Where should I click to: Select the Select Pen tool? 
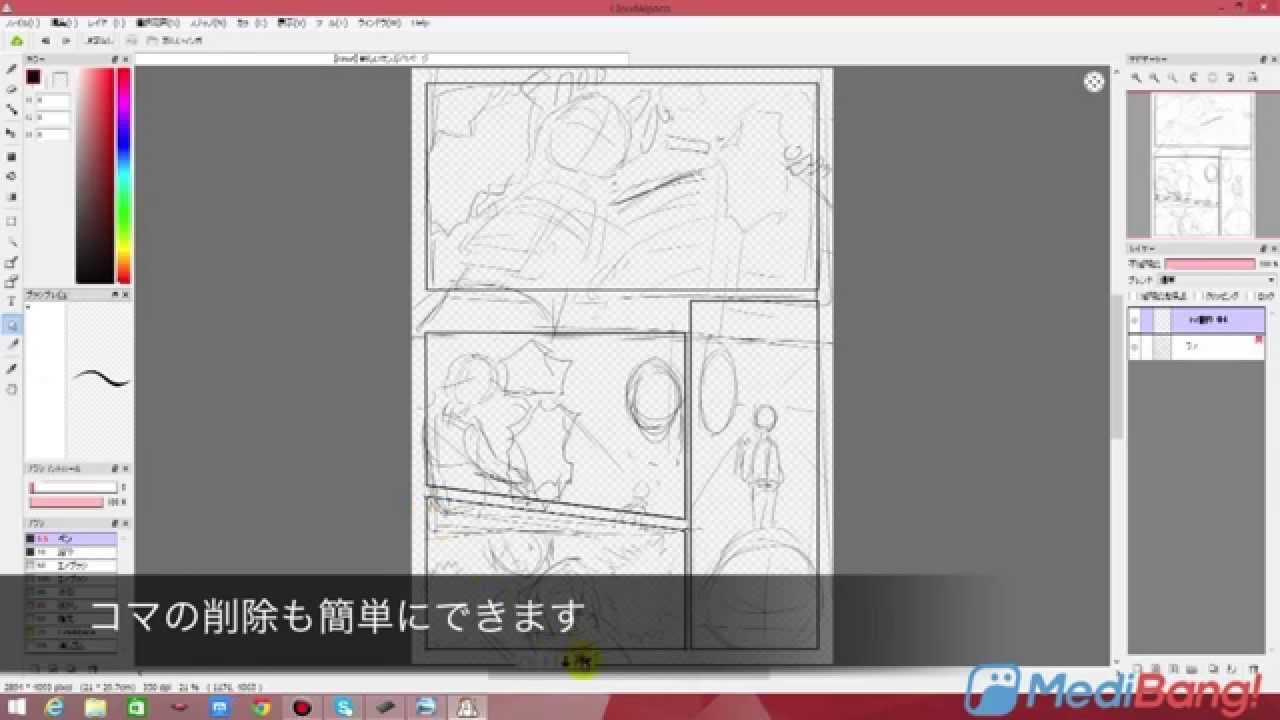(x=12, y=262)
